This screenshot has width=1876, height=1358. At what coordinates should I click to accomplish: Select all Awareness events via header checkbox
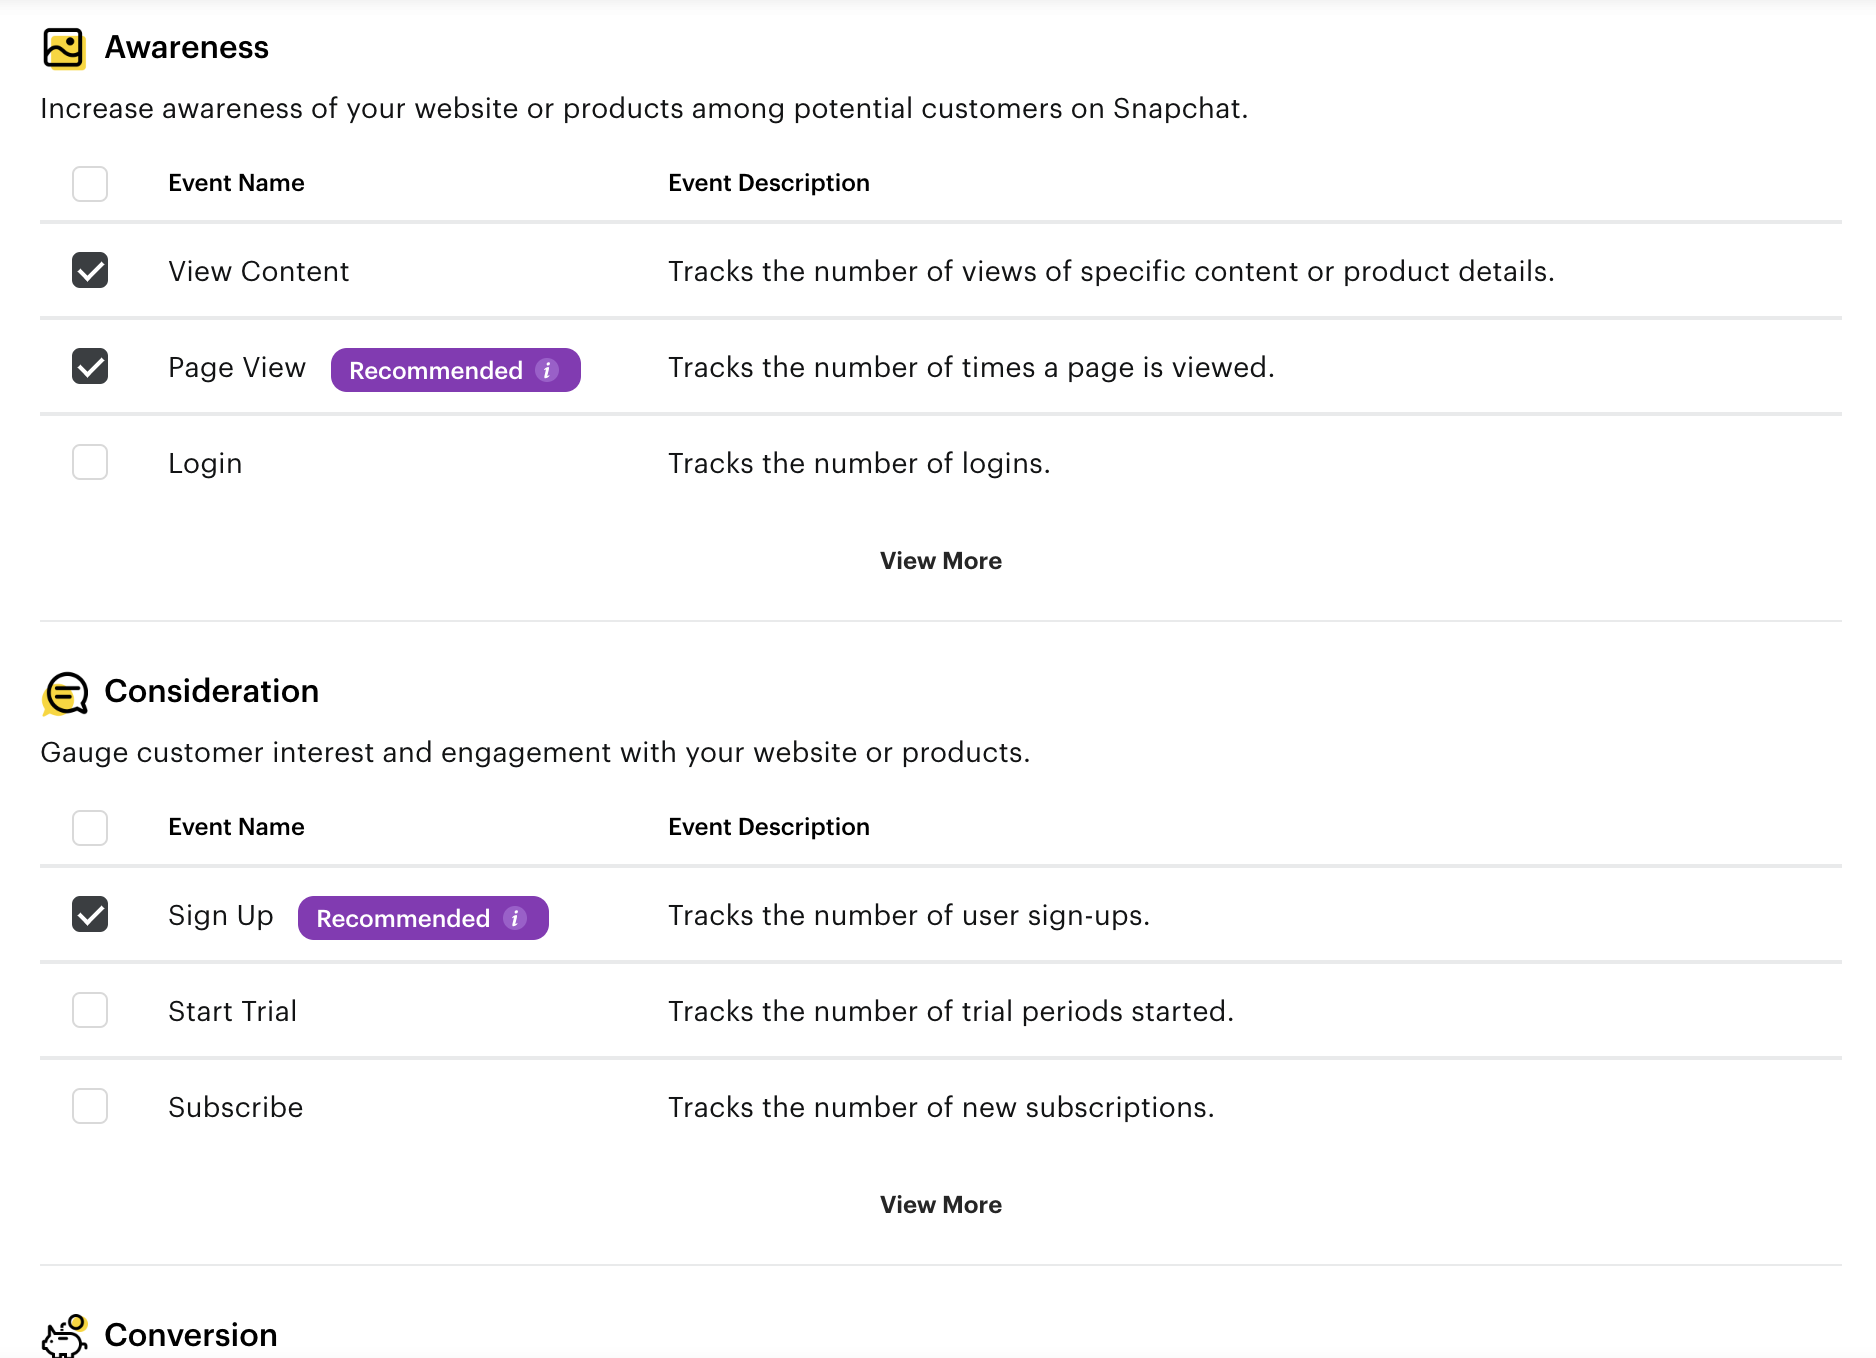pos(90,183)
